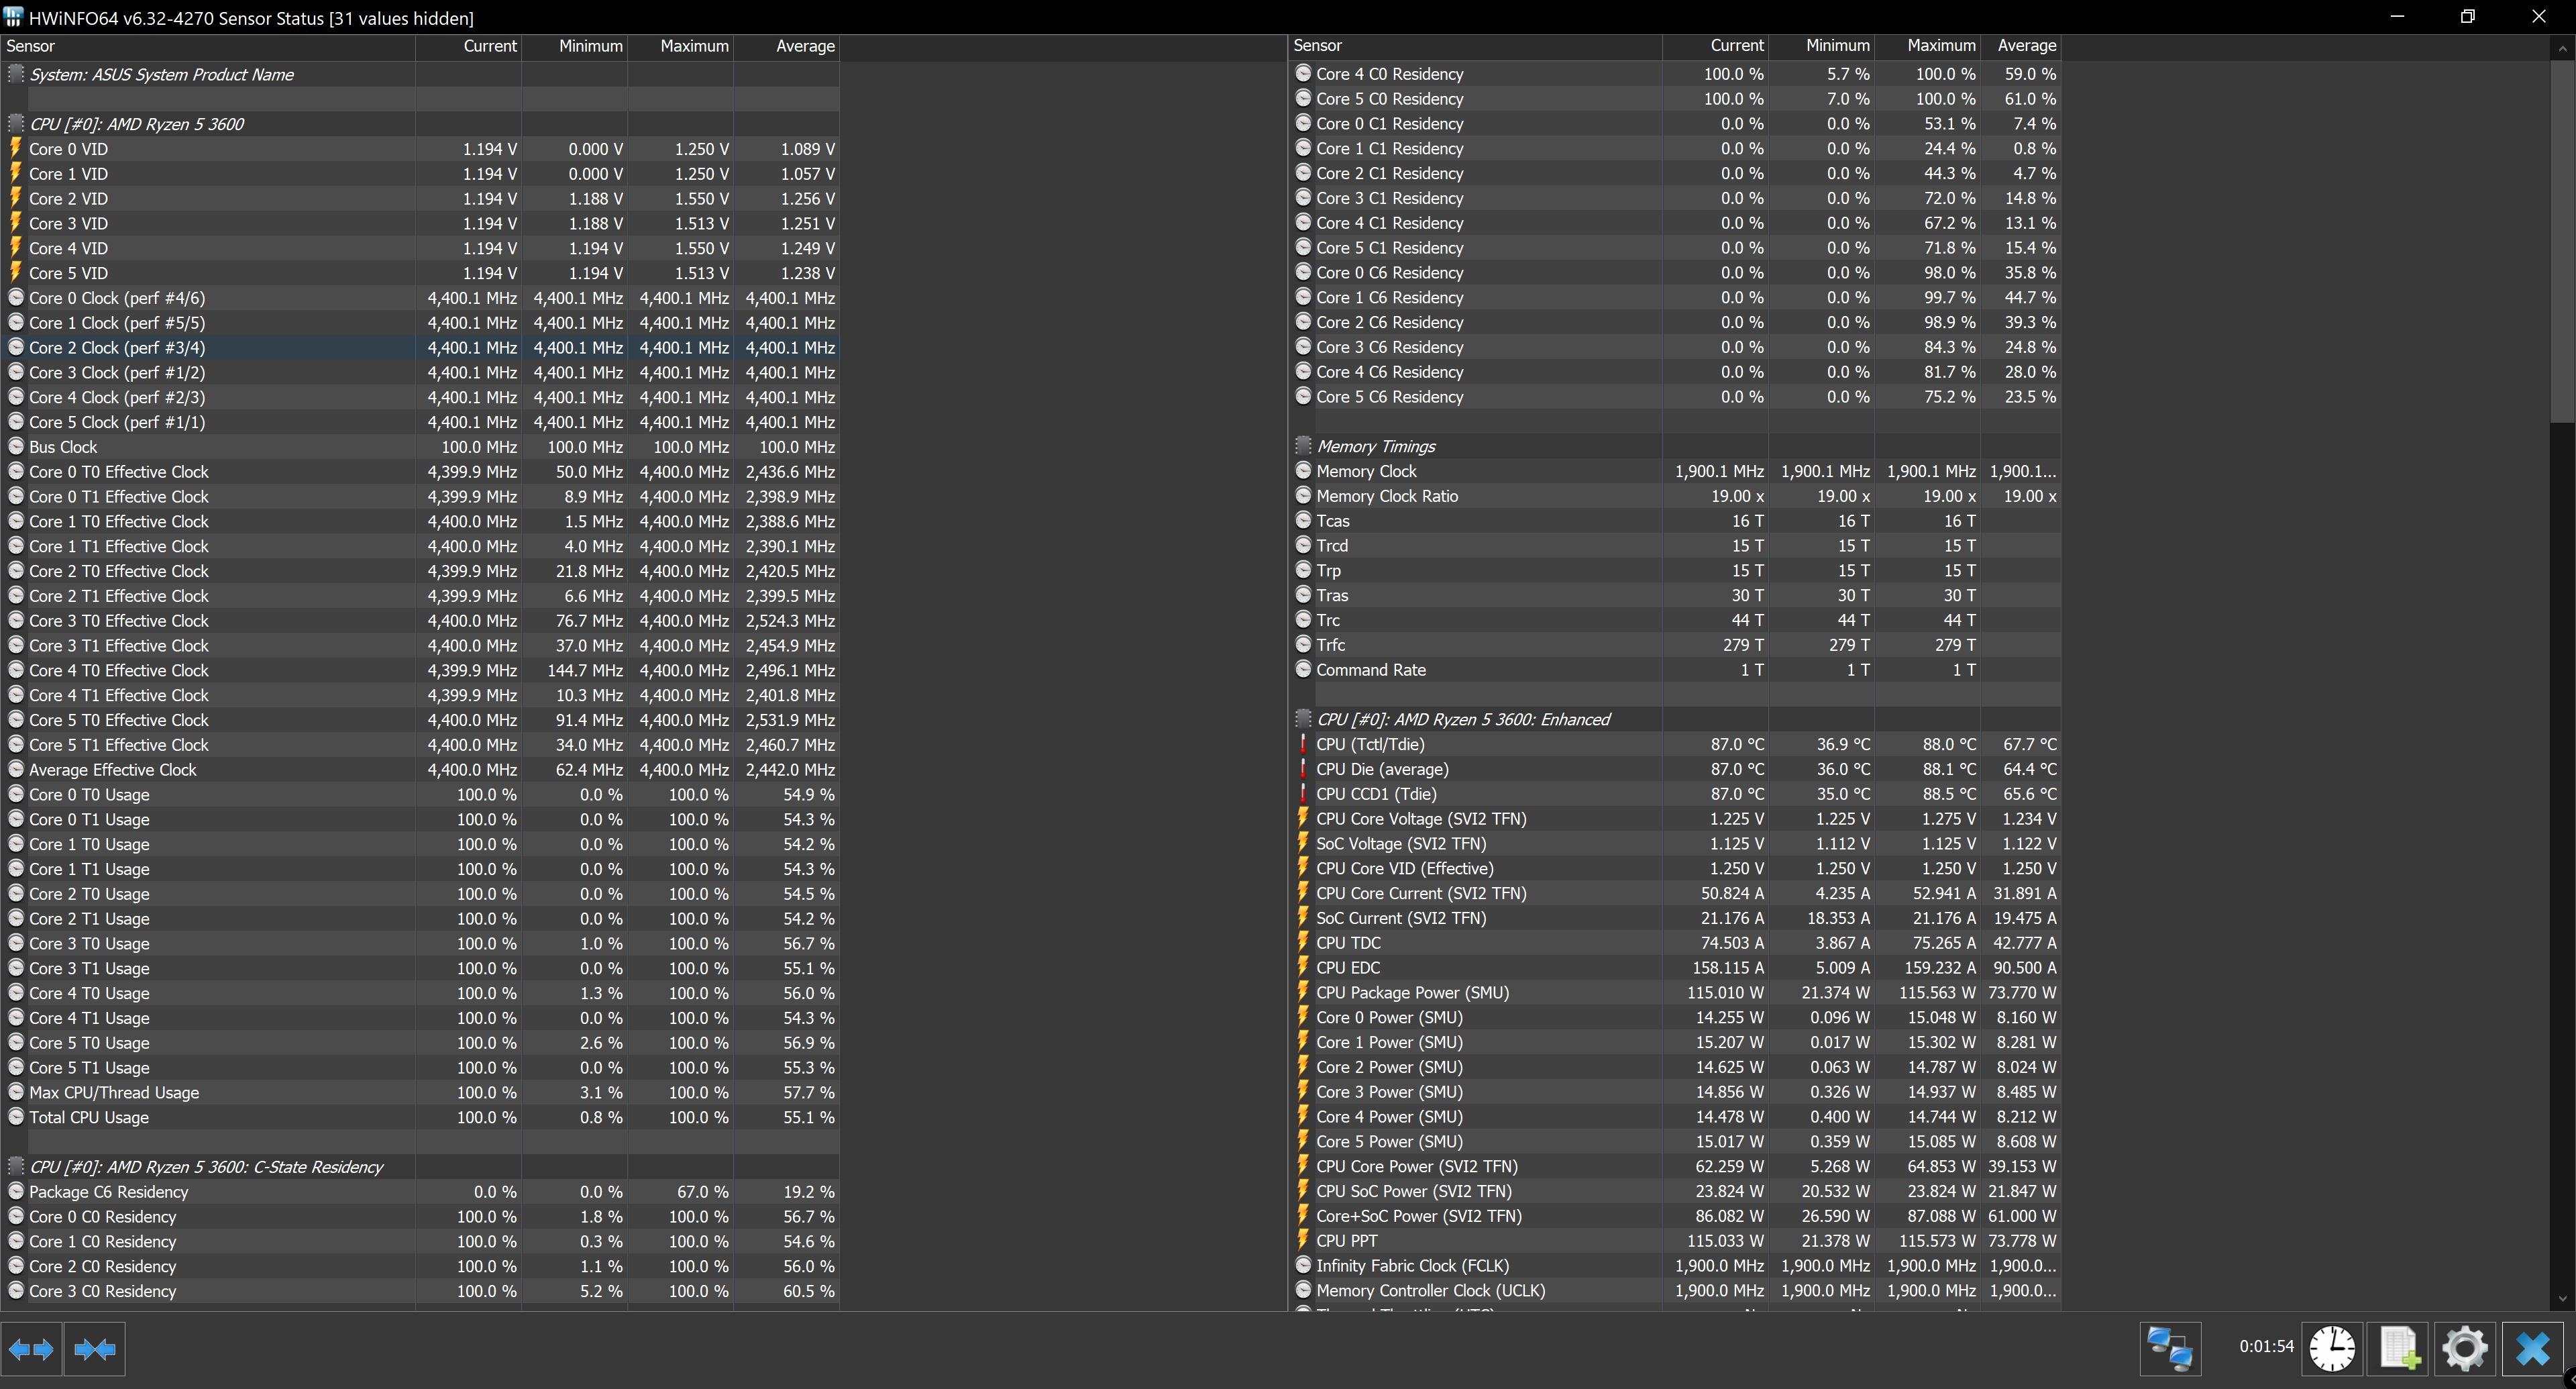Click the CPU TDC lightning icon
The image size is (2576, 1389).
(x=1302, y=942)
